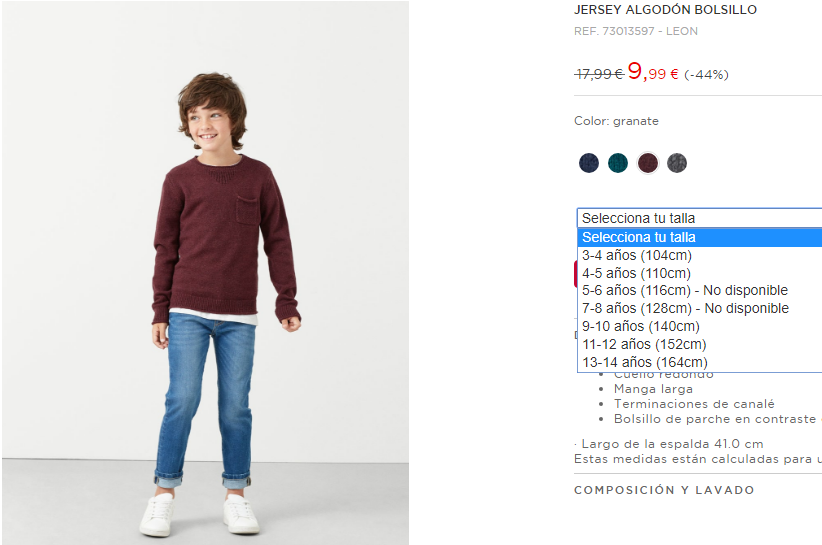822x545 pixels.
Task: Pick the unavailable 7-8 años (128cm) option
Action: coord(699,308)
